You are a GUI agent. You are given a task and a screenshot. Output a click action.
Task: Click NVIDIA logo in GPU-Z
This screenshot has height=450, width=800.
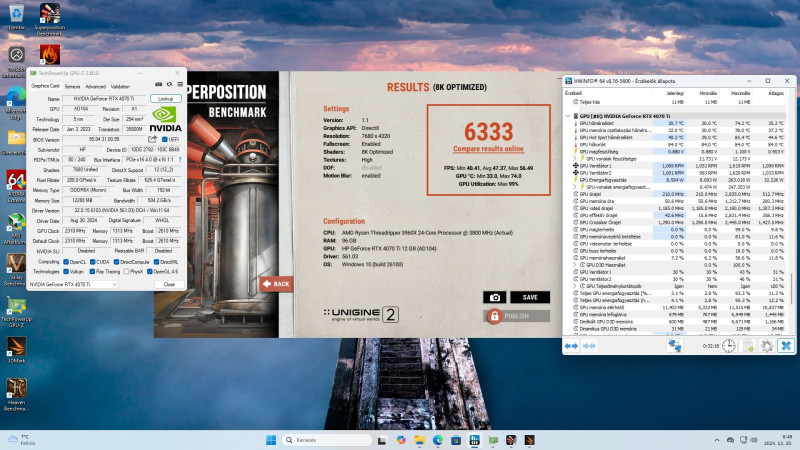[x=165, y=119]
